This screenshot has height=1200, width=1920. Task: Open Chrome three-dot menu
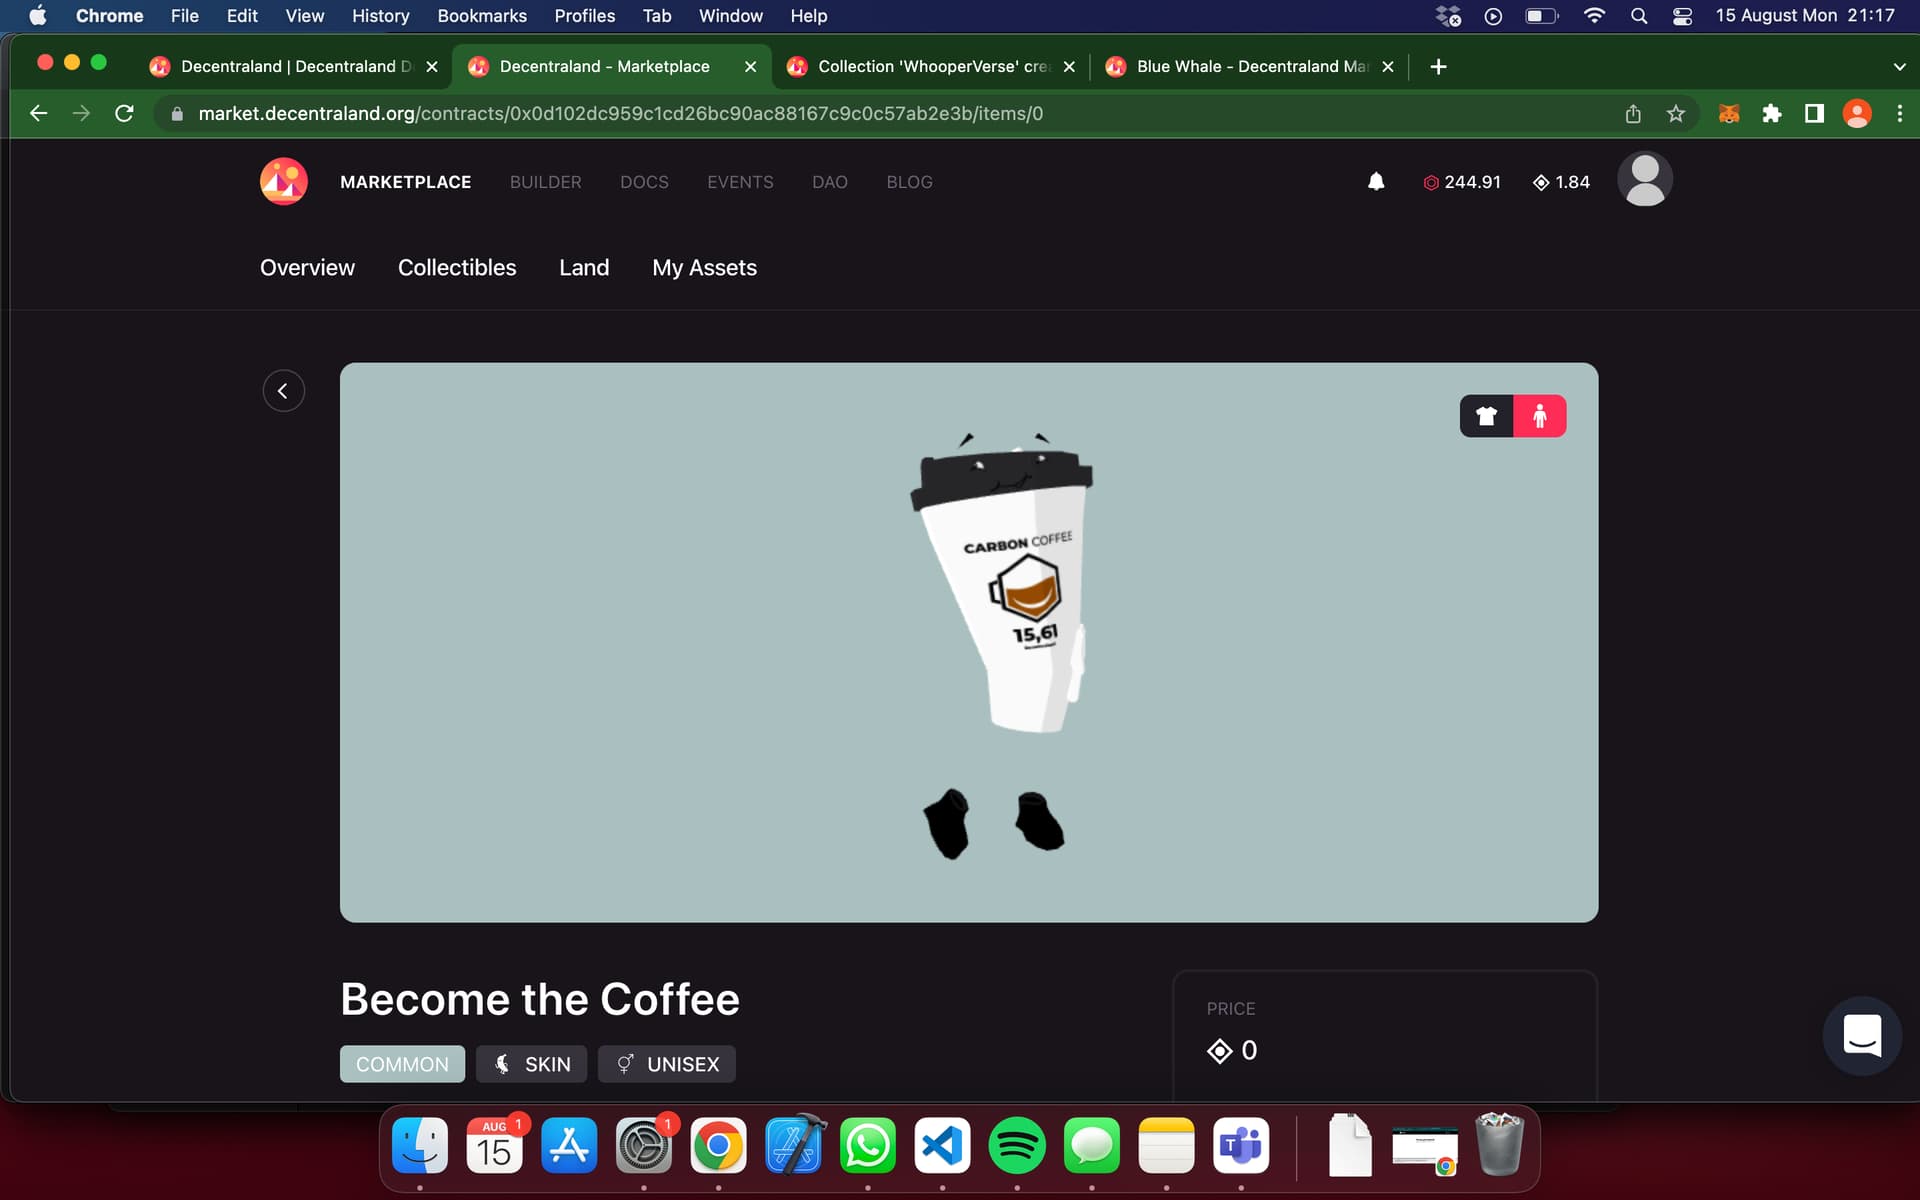(x=1900, y=114)
